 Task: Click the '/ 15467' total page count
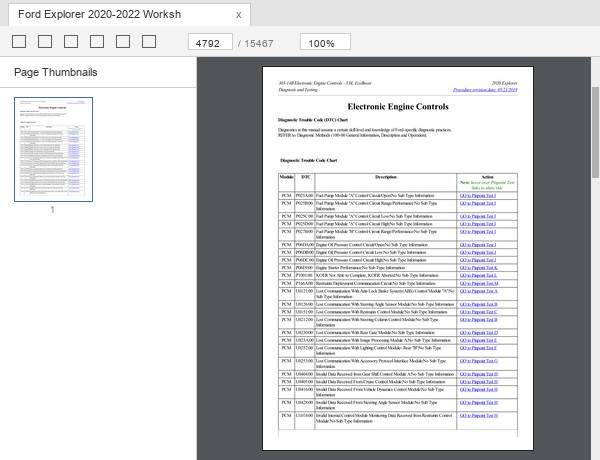point(255,44)
